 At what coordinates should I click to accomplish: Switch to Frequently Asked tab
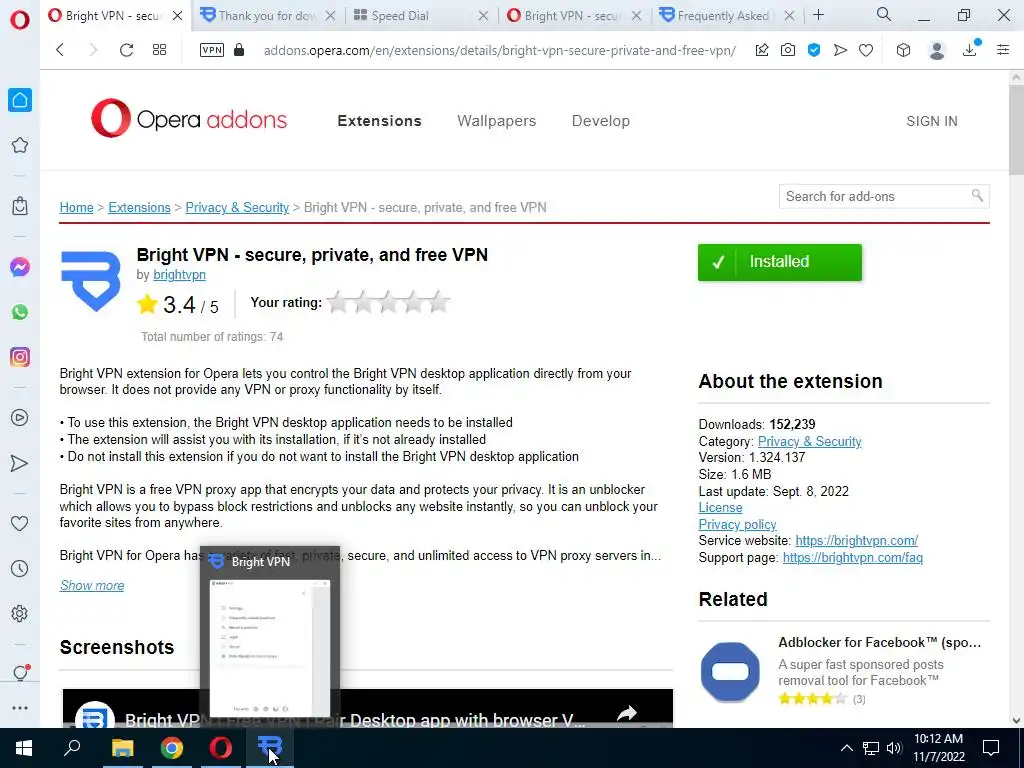tap(722, 16)
